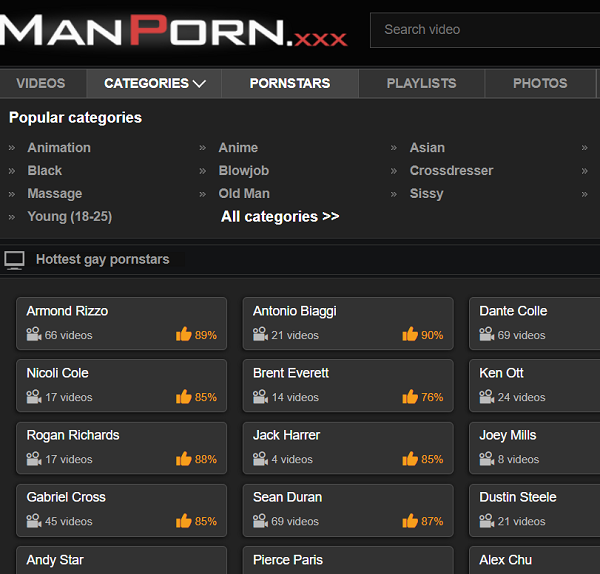Open the Brent Everett card
This screenshot has width=600, height=574.
(x=348, y=385)
